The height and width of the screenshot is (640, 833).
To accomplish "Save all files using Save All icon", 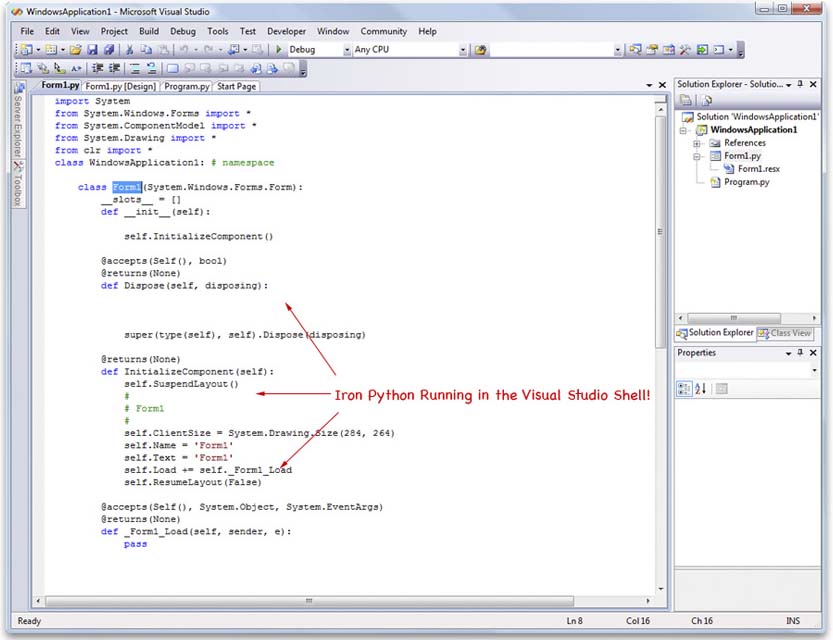I will tap(111, 48).
